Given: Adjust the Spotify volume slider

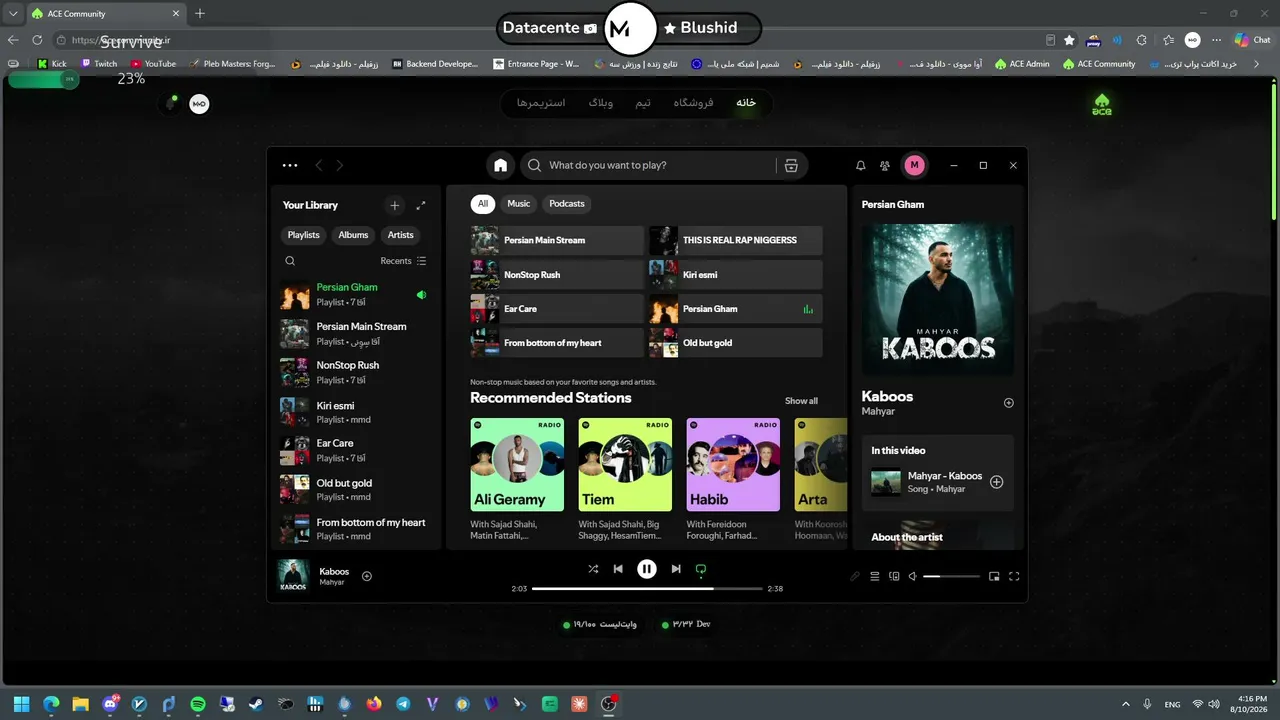Looking at the screenshot, I should tap(951, 576).
